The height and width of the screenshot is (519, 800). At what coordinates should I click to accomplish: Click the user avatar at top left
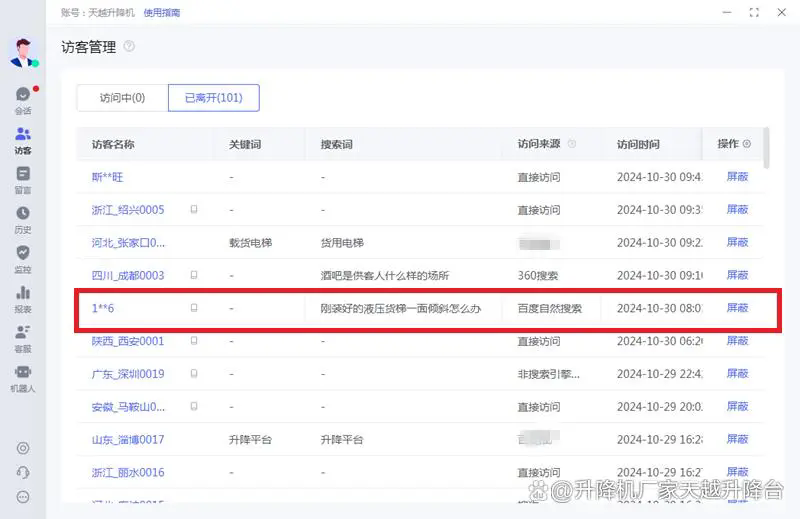[x=22, y=52]
